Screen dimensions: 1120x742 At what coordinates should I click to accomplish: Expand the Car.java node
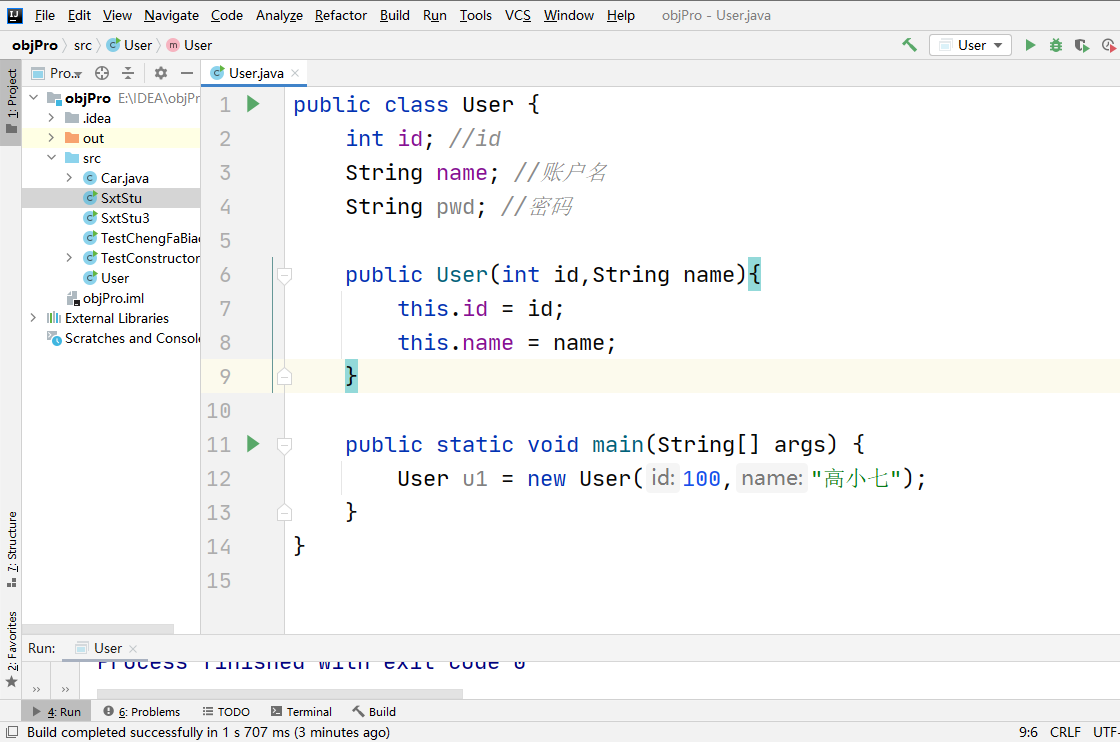pyautogui.click(x=69, y=178)
